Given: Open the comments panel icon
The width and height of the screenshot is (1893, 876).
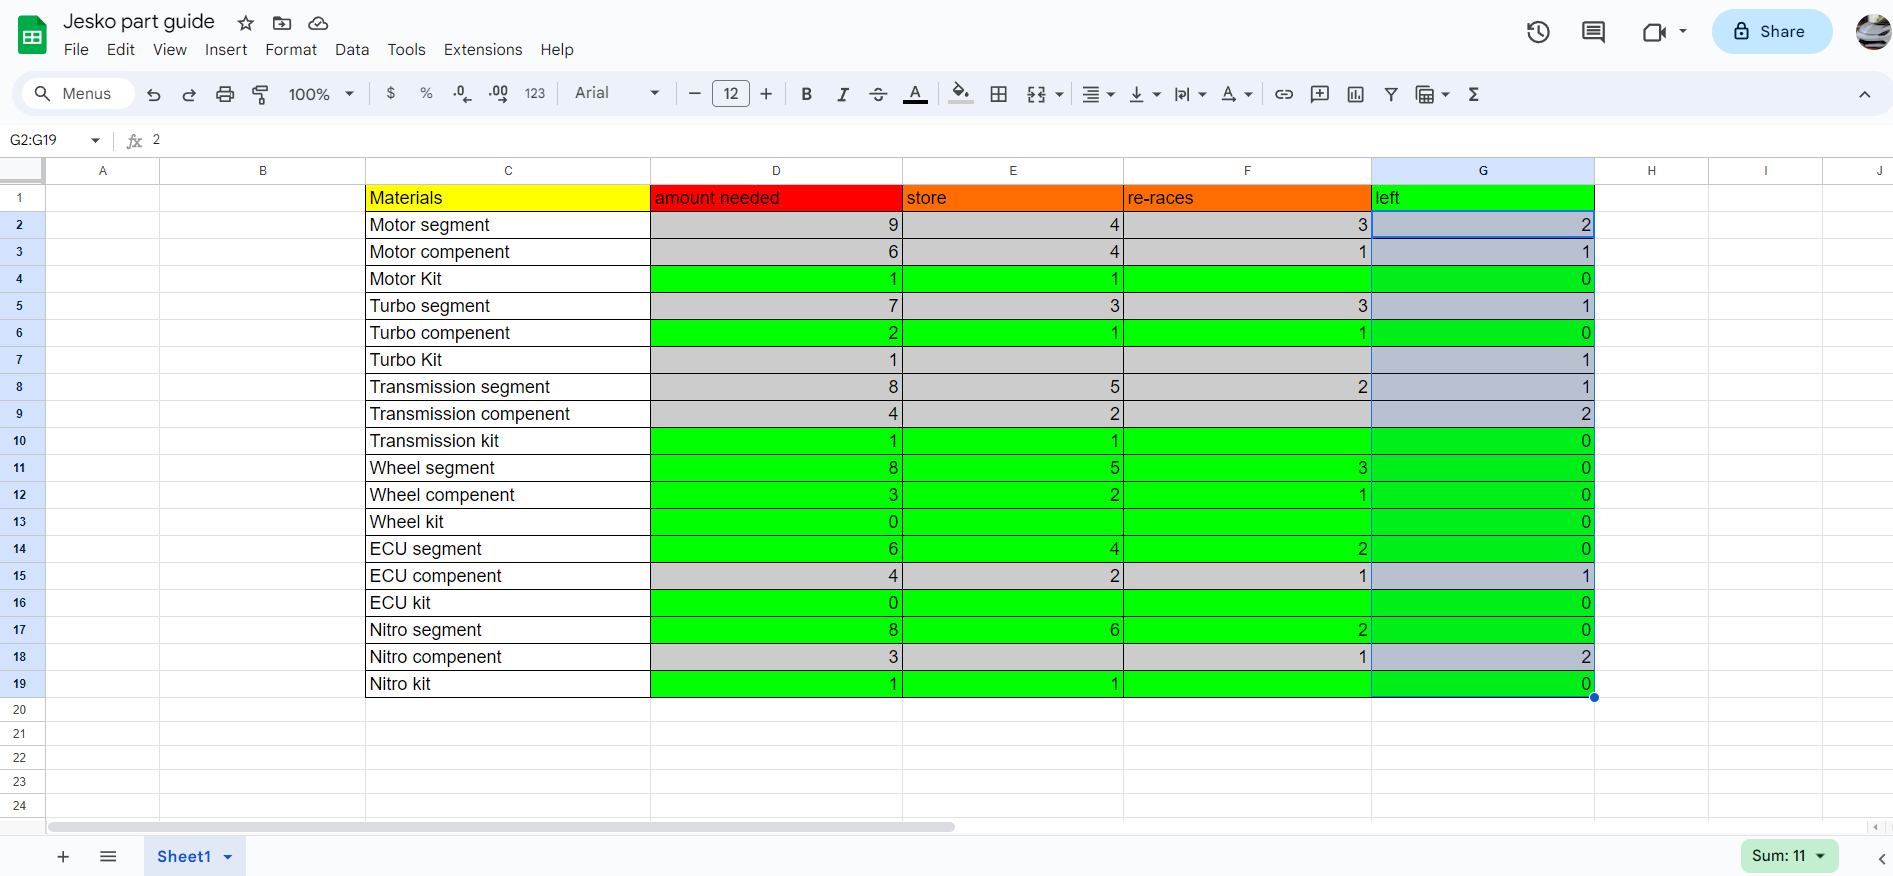Looking at the screenshot, I should (x=1593, y=32).
